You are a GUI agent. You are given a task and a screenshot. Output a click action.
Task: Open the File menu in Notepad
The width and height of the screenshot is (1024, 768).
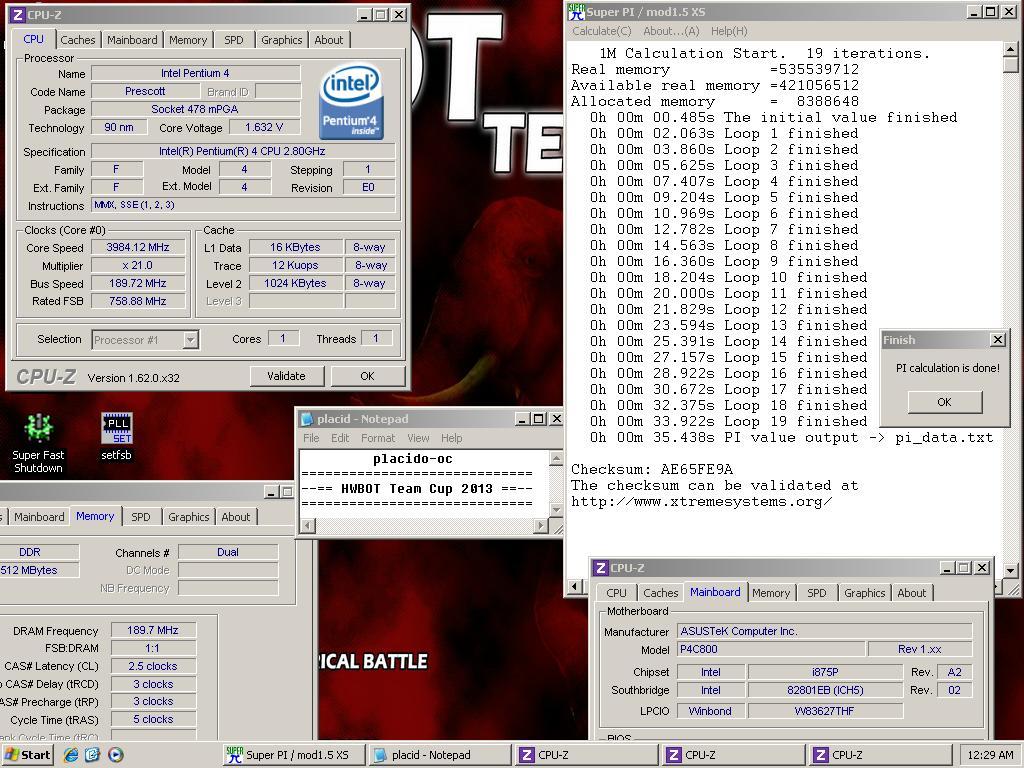pos(311,438)
